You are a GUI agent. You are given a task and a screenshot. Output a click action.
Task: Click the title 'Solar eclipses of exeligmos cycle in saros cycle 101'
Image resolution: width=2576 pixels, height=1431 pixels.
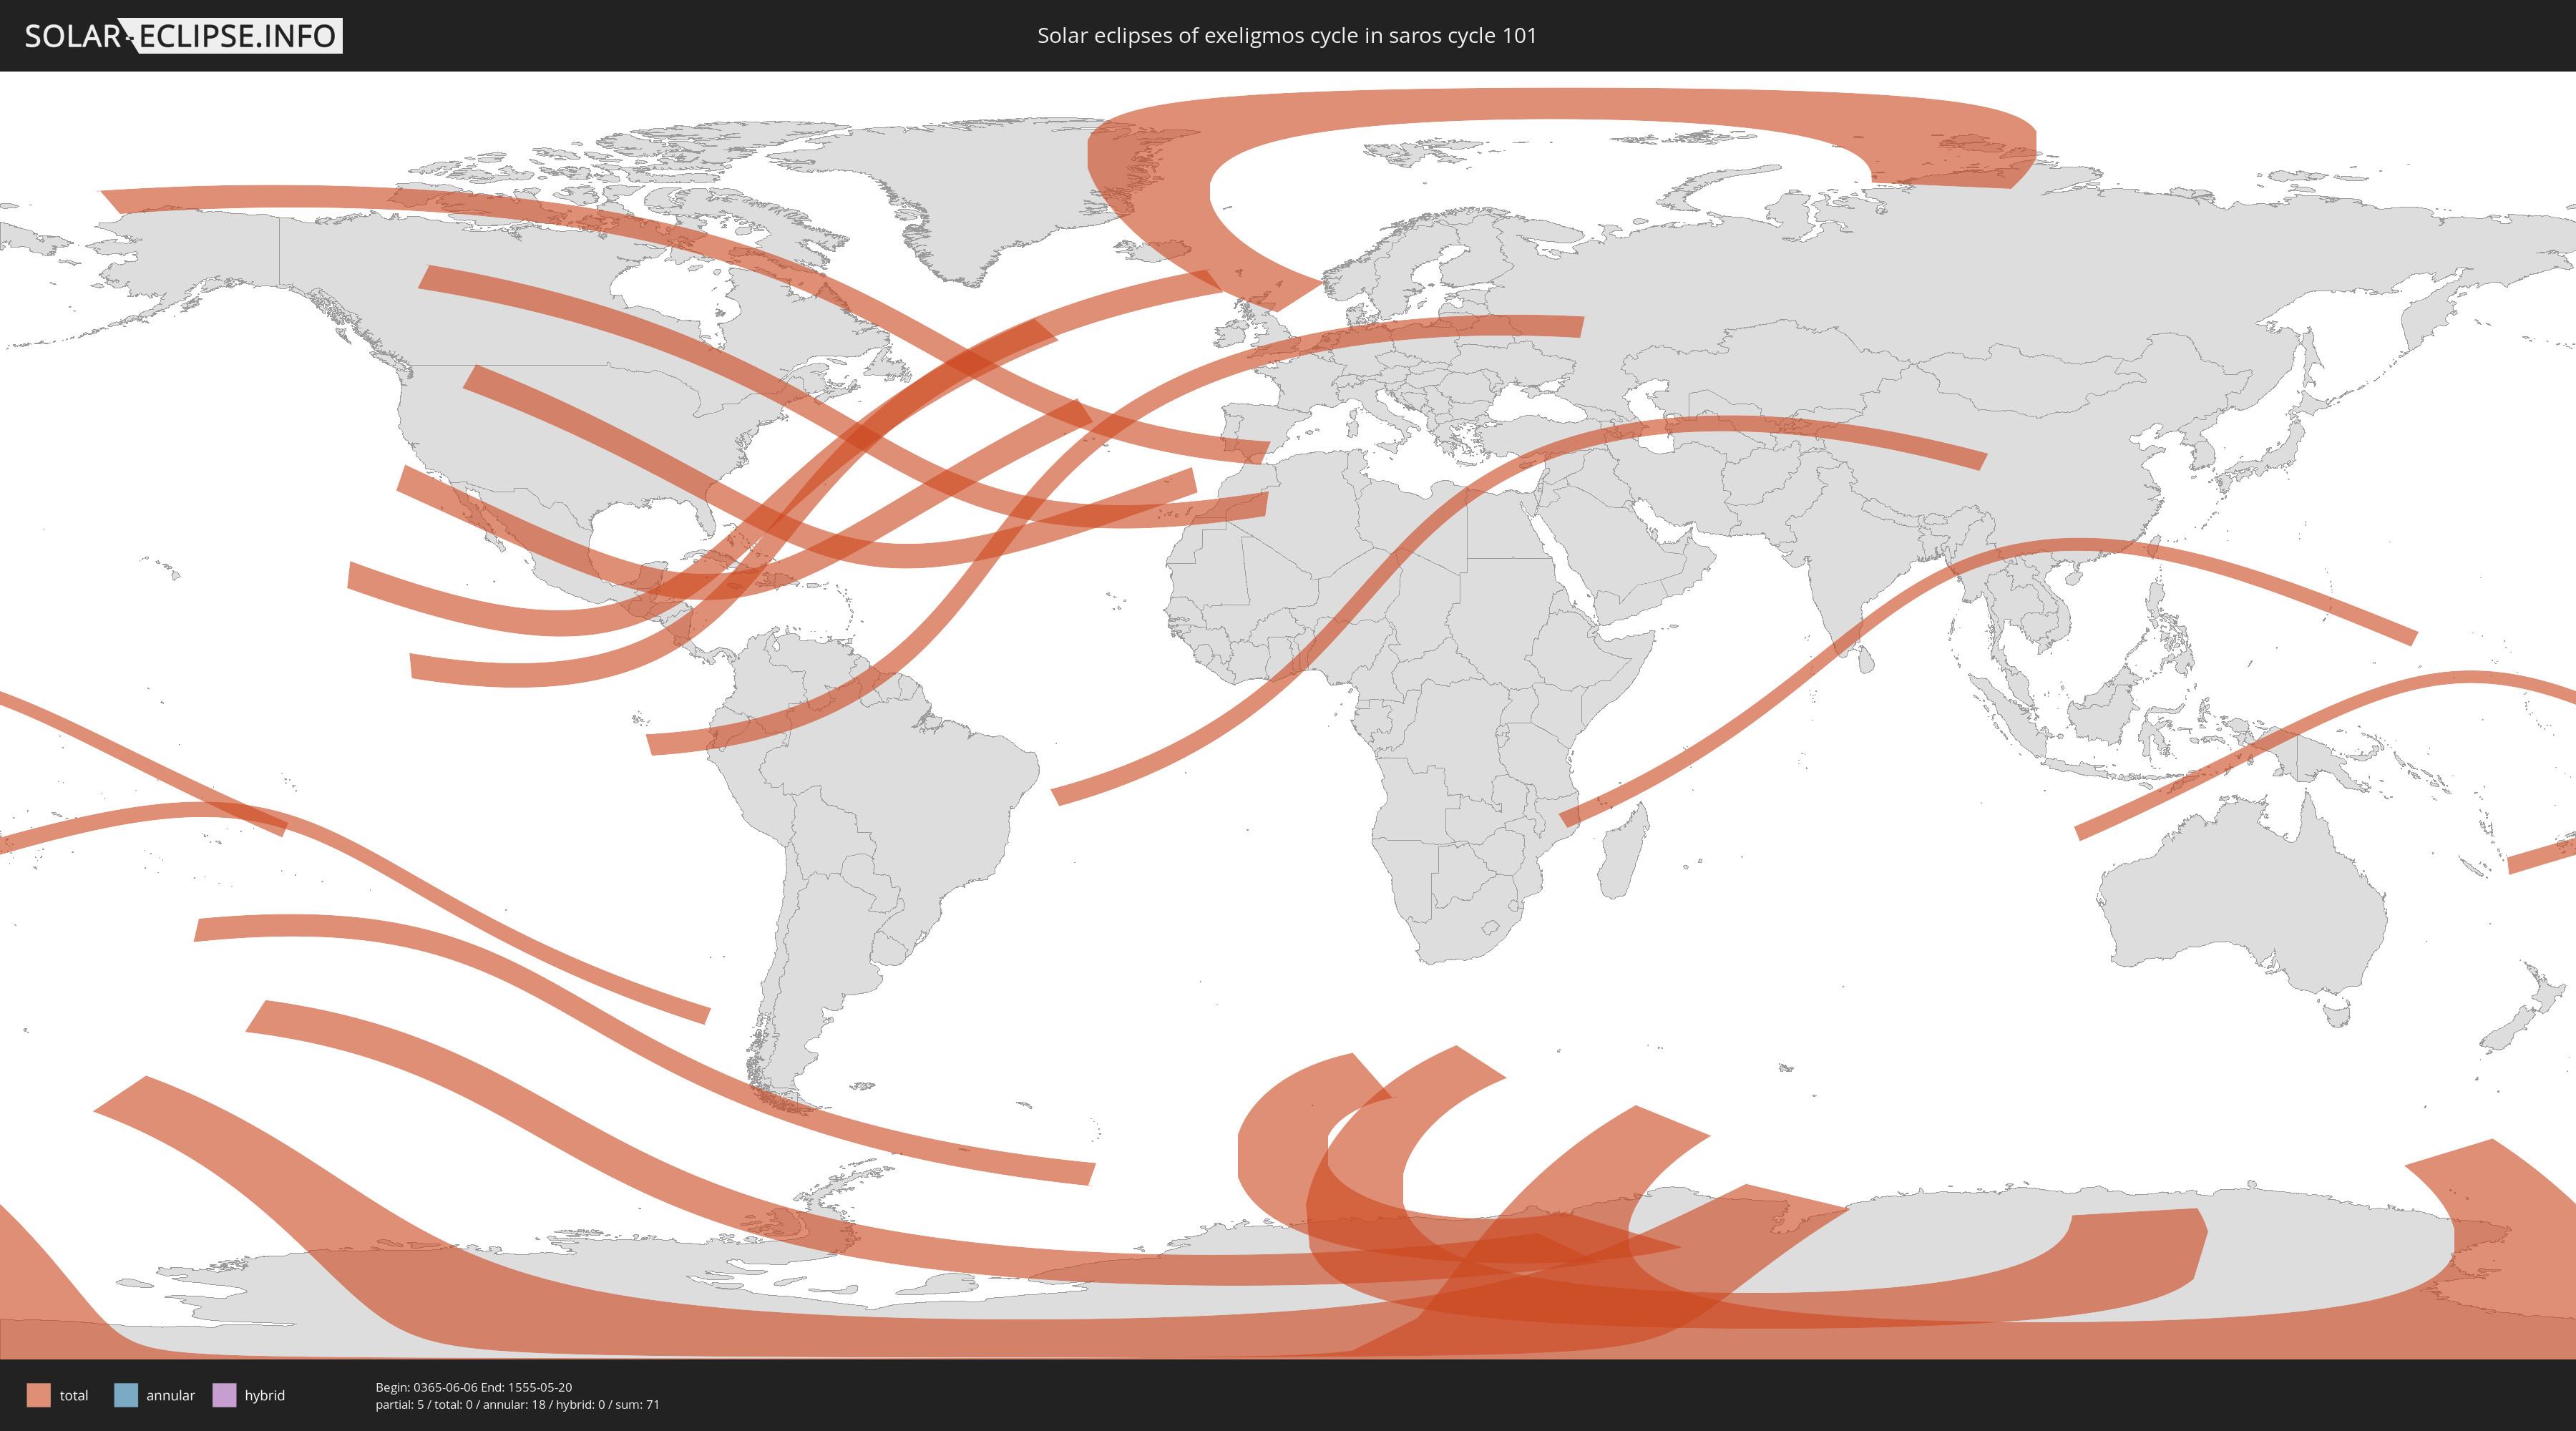(1286, 36)
